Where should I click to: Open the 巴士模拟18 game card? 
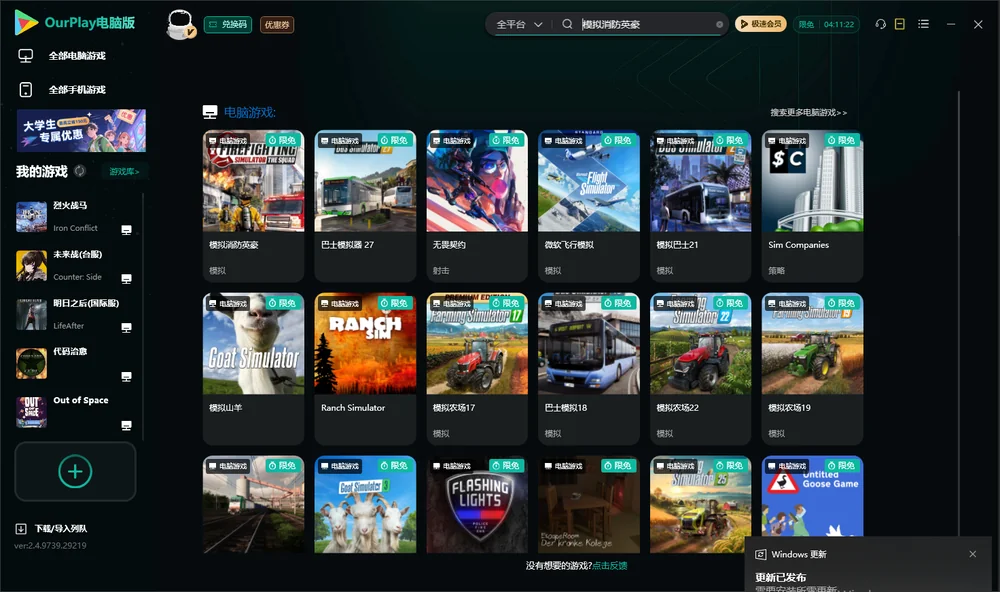coord(589,369)
